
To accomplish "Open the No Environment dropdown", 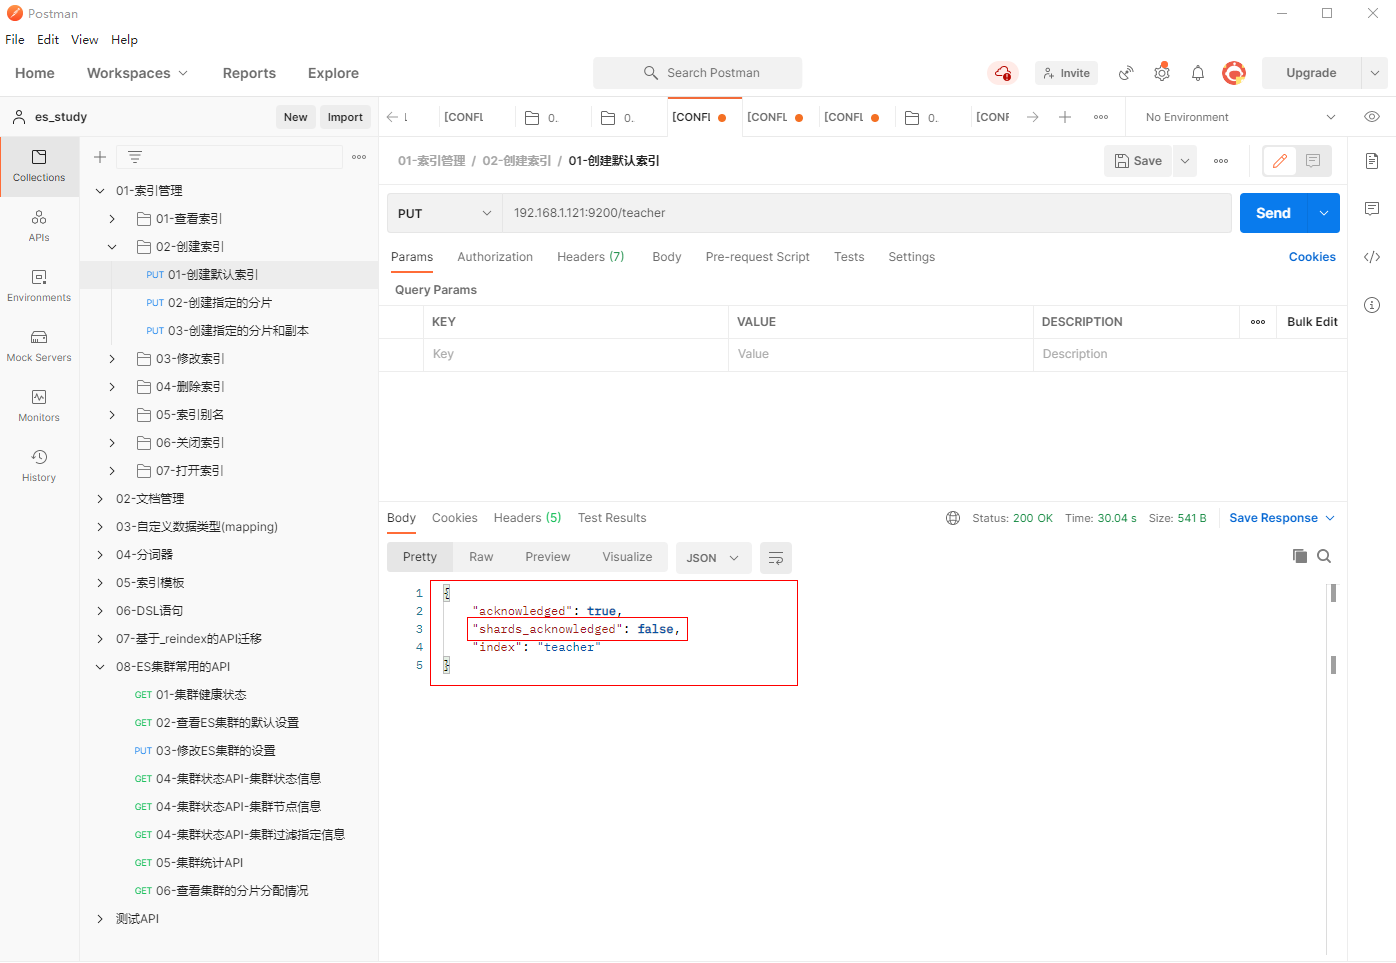I will (x=1239, y=117).
